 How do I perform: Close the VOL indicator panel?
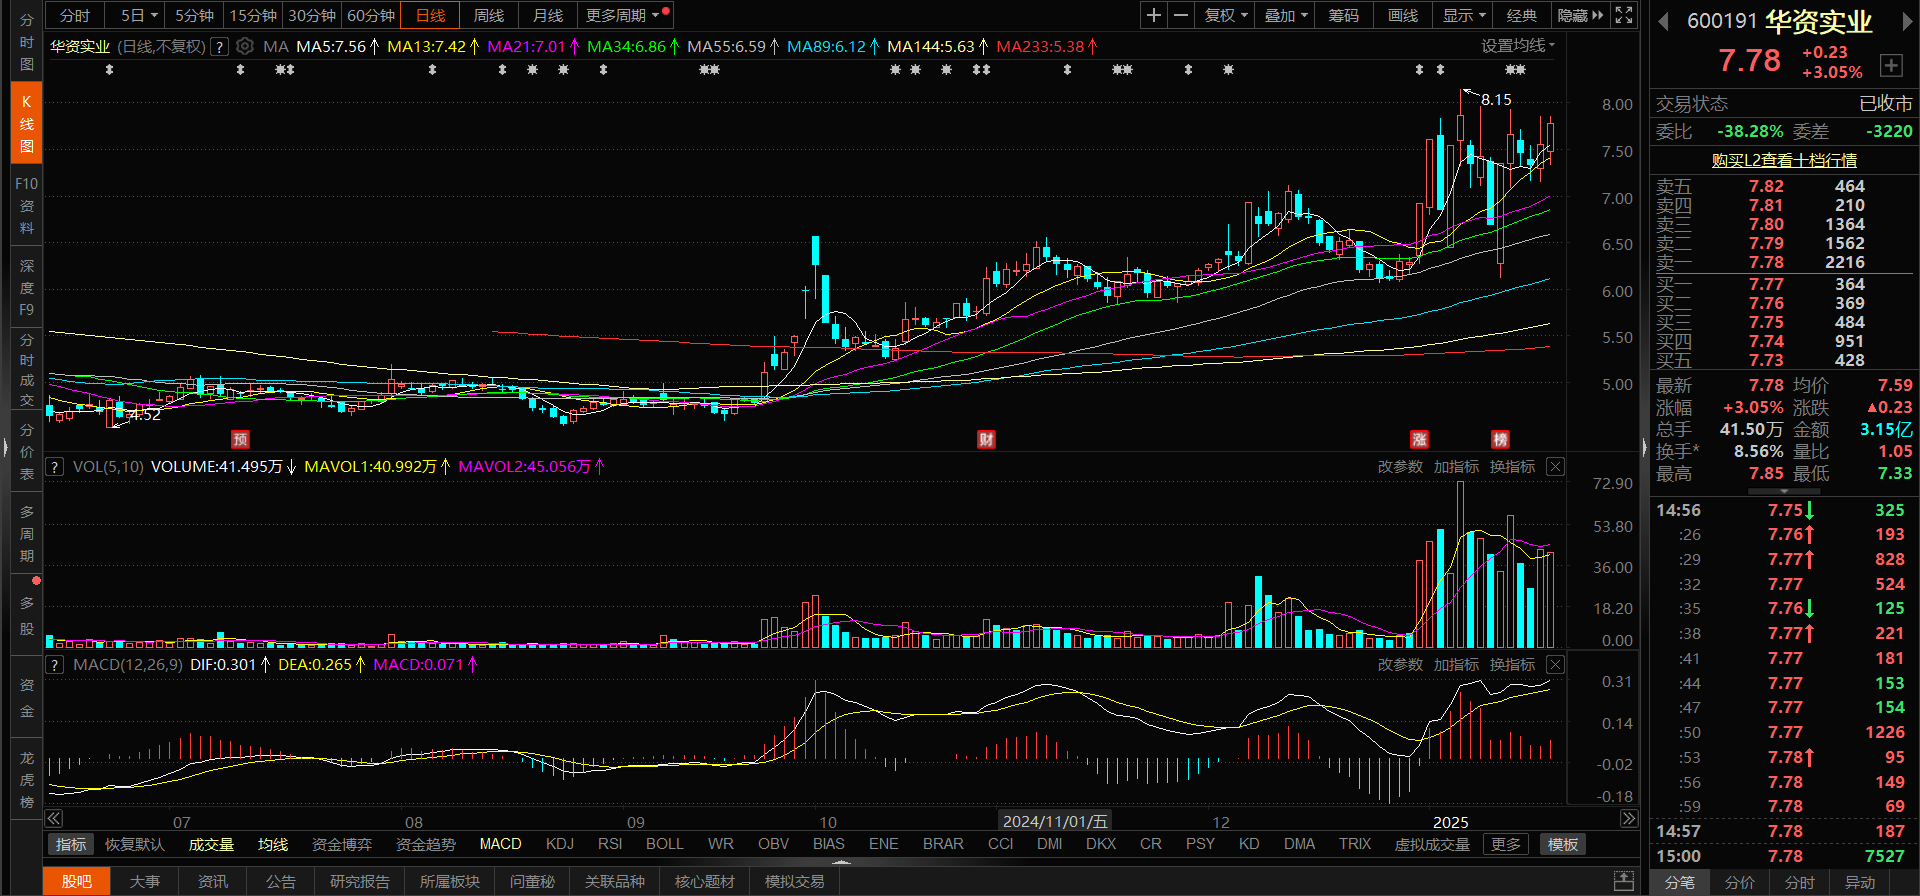(1555, 466)
